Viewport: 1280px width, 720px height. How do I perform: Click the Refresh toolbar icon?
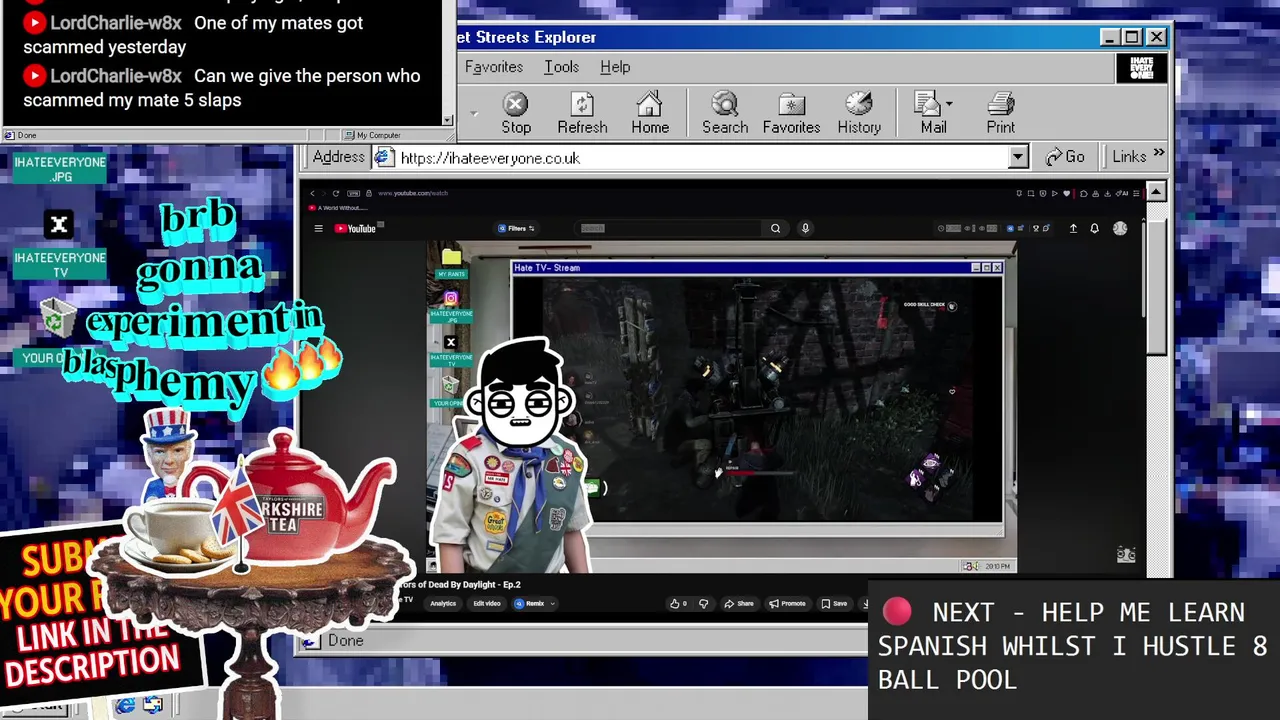point(582,113)
